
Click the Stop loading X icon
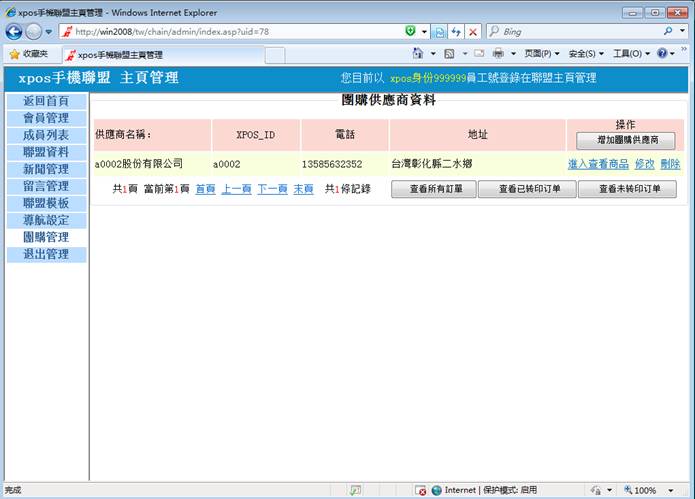[472, 32]
